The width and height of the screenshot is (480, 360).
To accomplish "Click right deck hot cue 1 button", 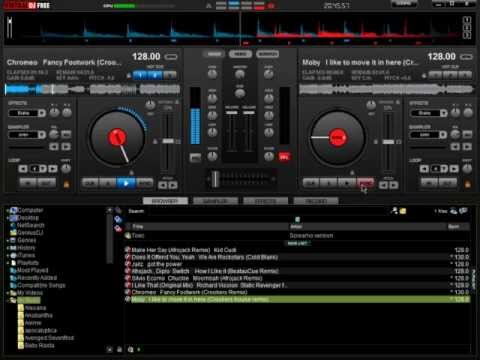I will click(435, 75).
